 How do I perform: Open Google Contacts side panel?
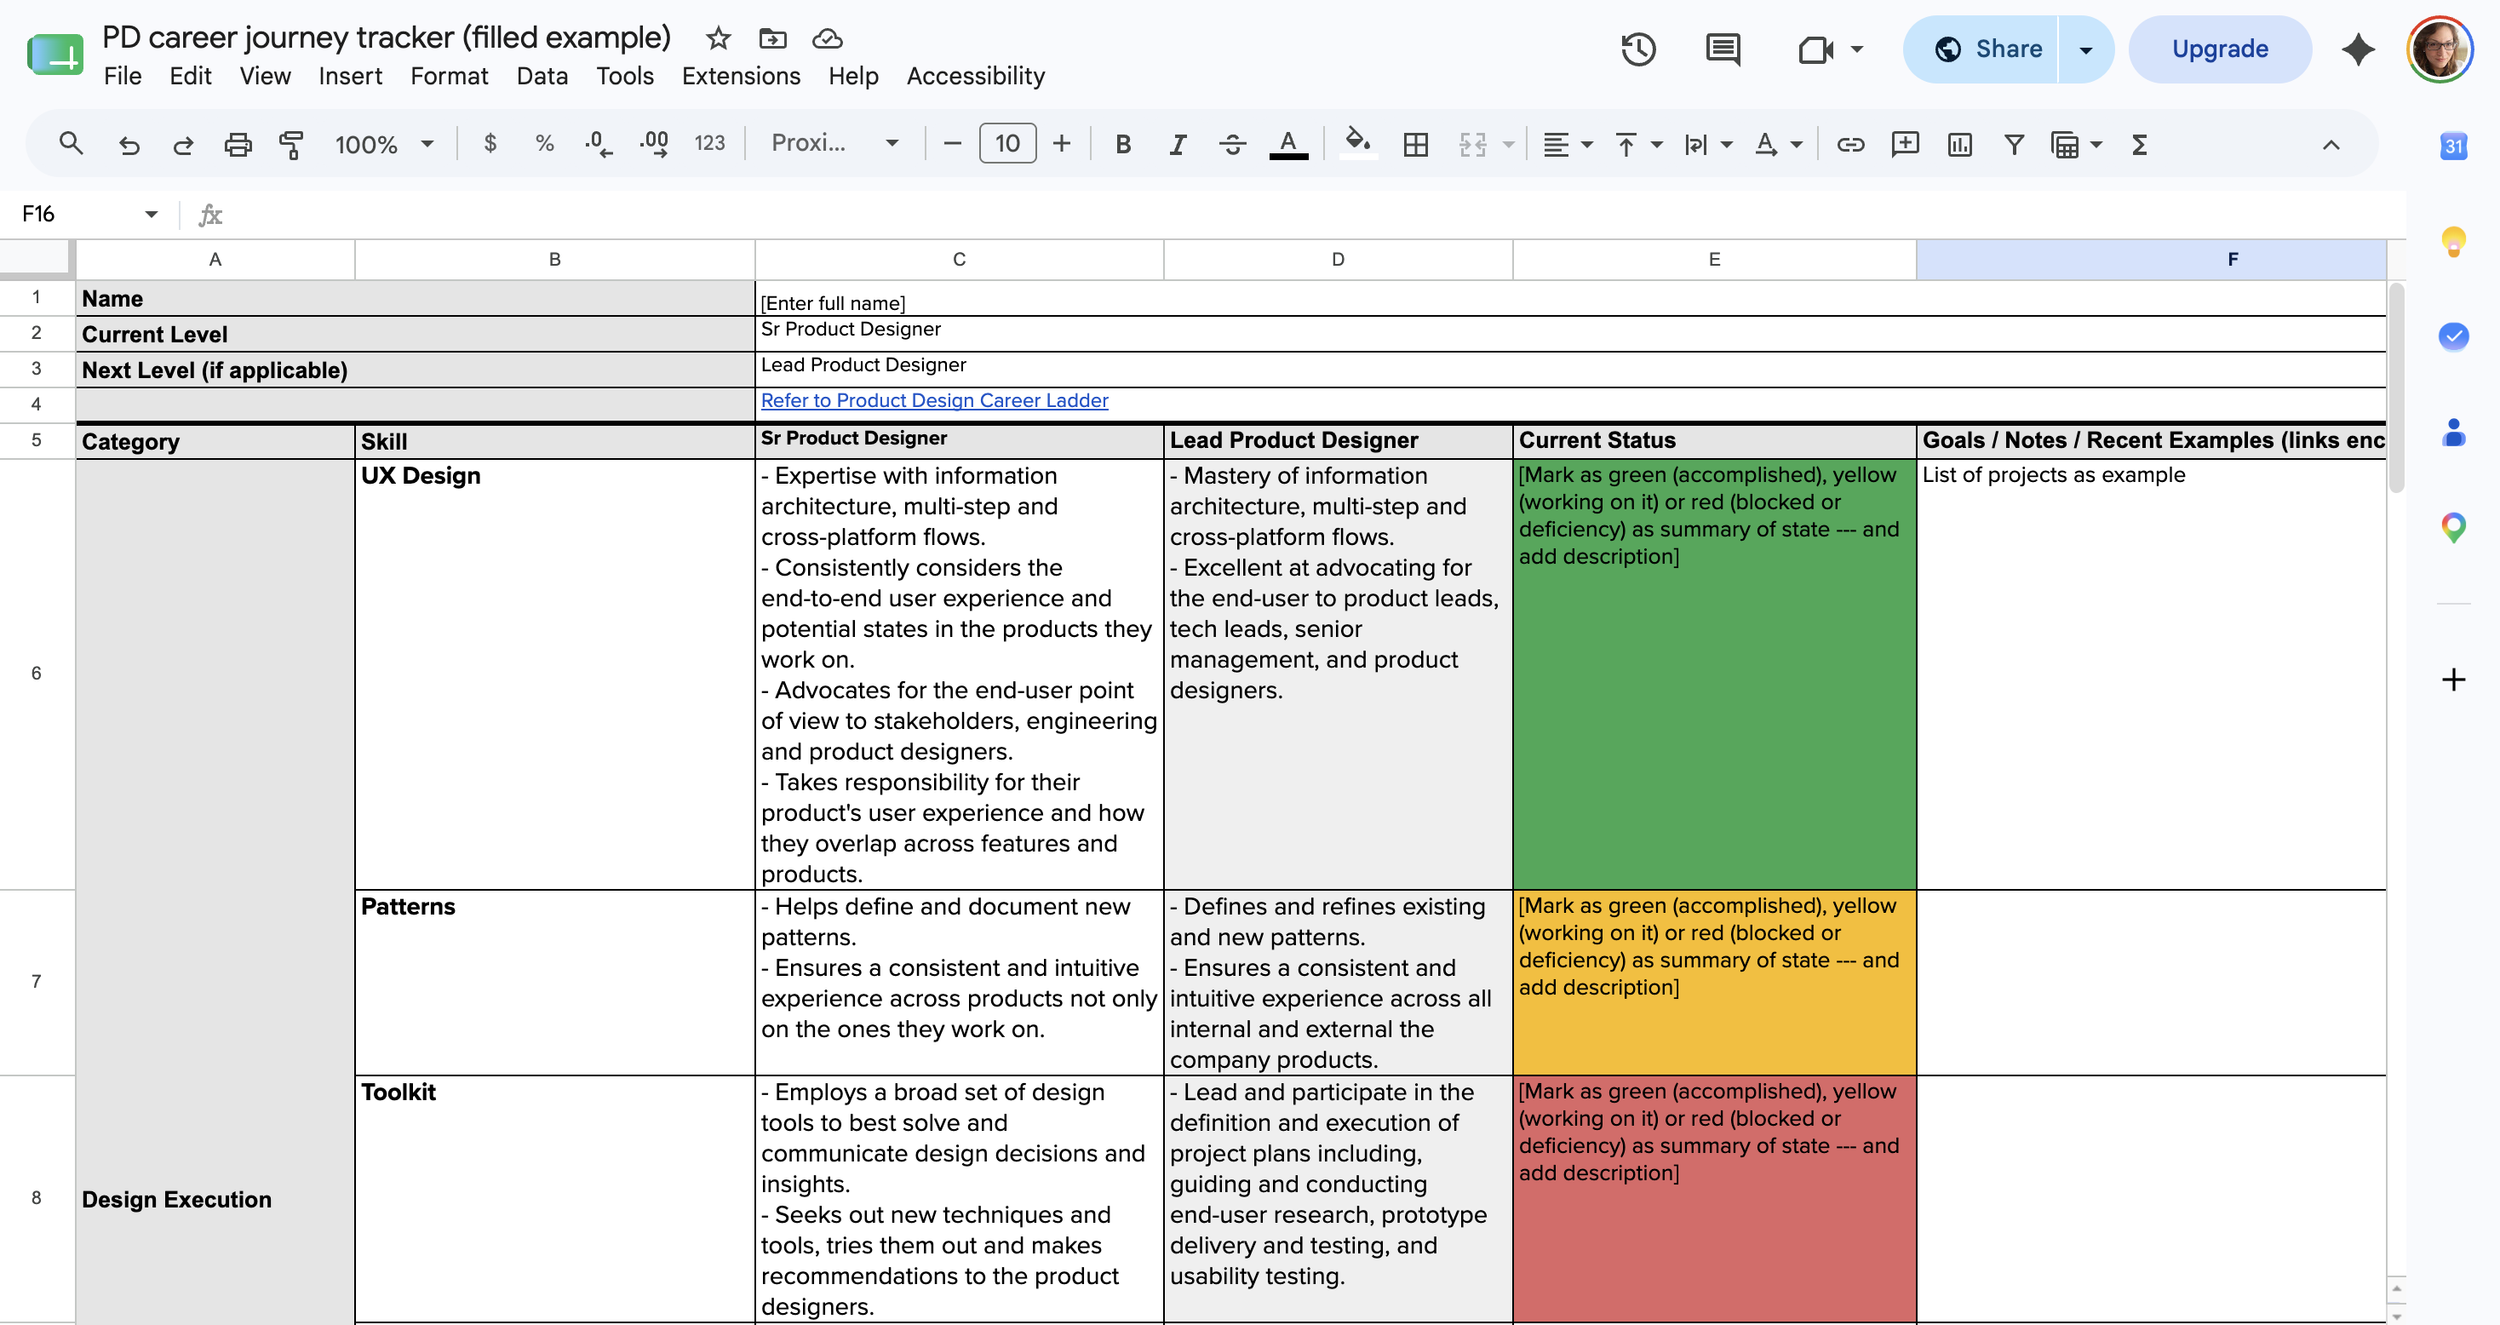click(x=2453, y=432)
